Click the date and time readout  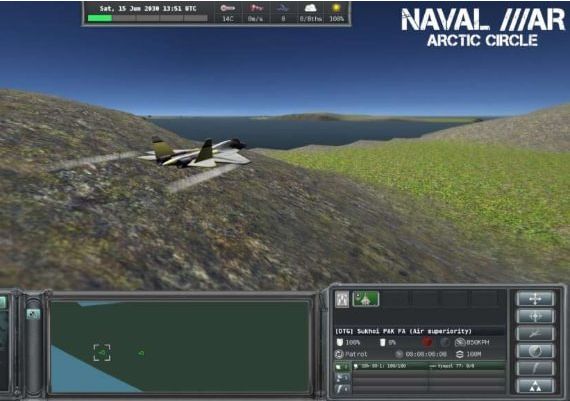(x=148, y=8)
